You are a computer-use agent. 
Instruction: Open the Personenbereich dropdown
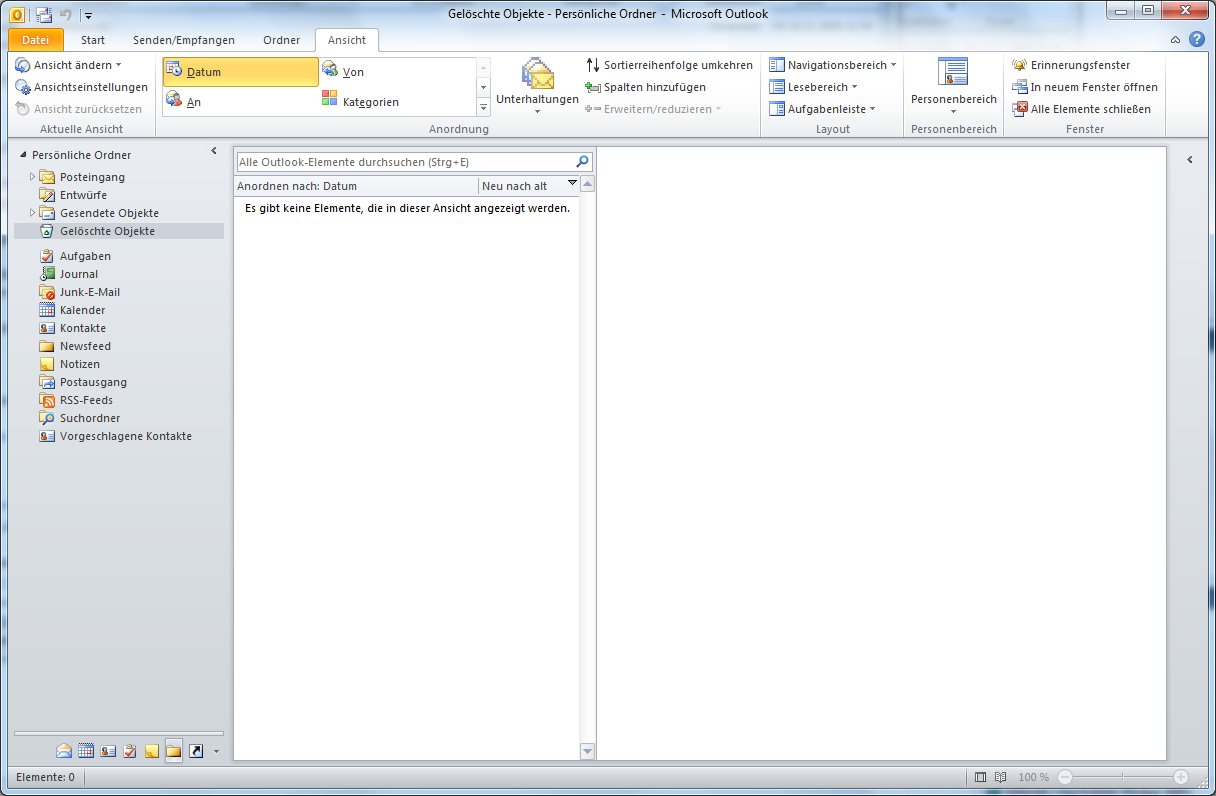point(953,87)
